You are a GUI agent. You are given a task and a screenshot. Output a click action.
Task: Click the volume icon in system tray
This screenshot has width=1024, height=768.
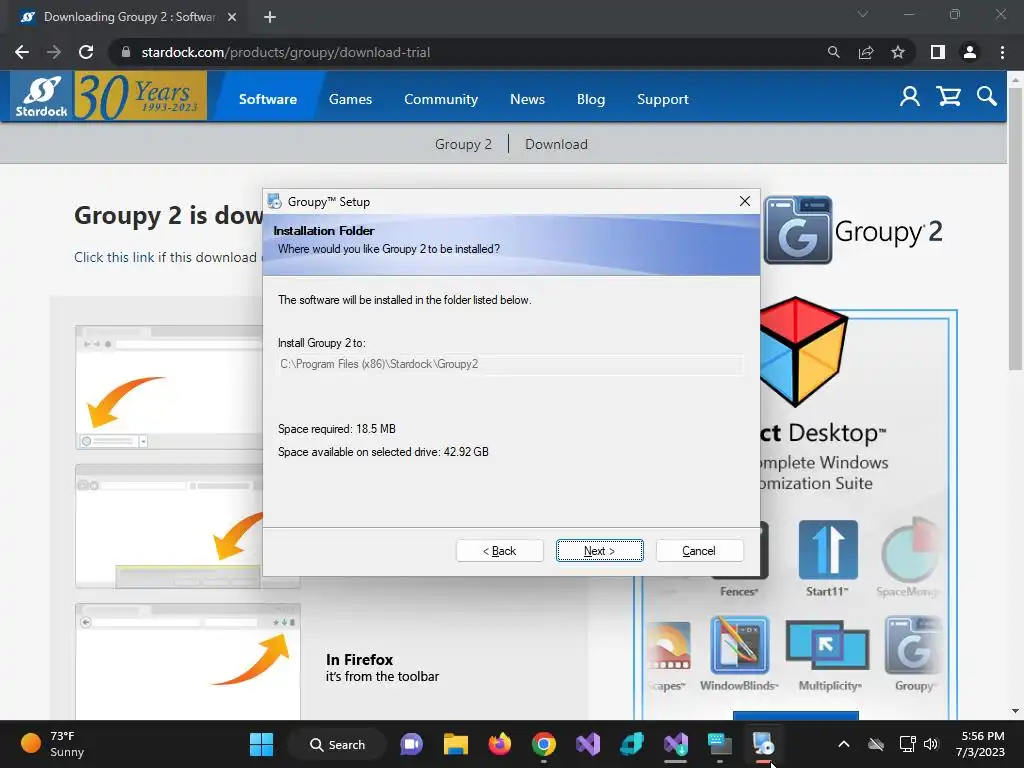931,744
